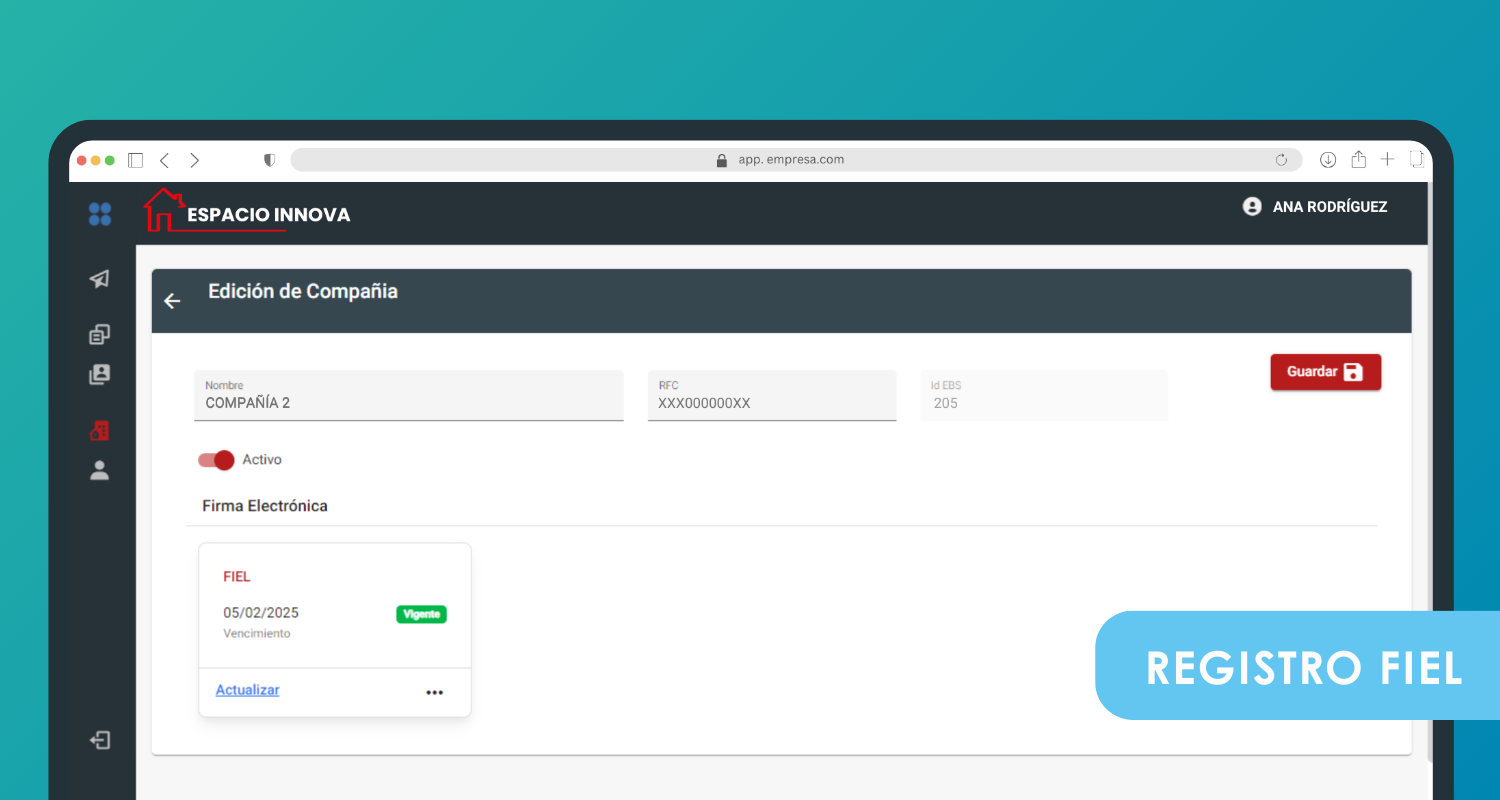The height and width of the screenshot is (800, 1500).
Task: Click the red company building sidebar icon
Action: [99, 431]
